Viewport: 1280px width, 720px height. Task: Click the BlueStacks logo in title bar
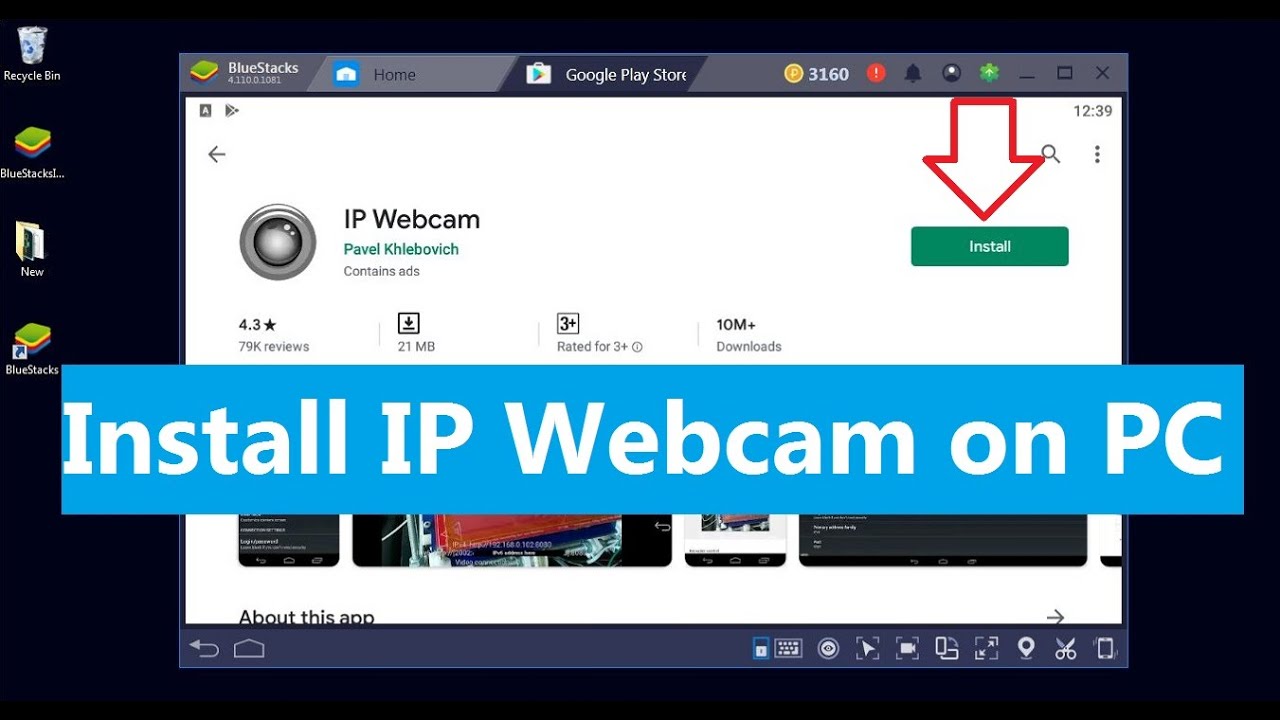click(x=204, y=73)
